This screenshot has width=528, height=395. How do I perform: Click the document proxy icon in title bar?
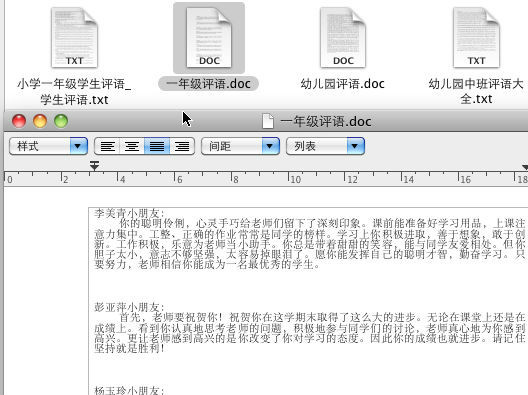click(268, 121)
